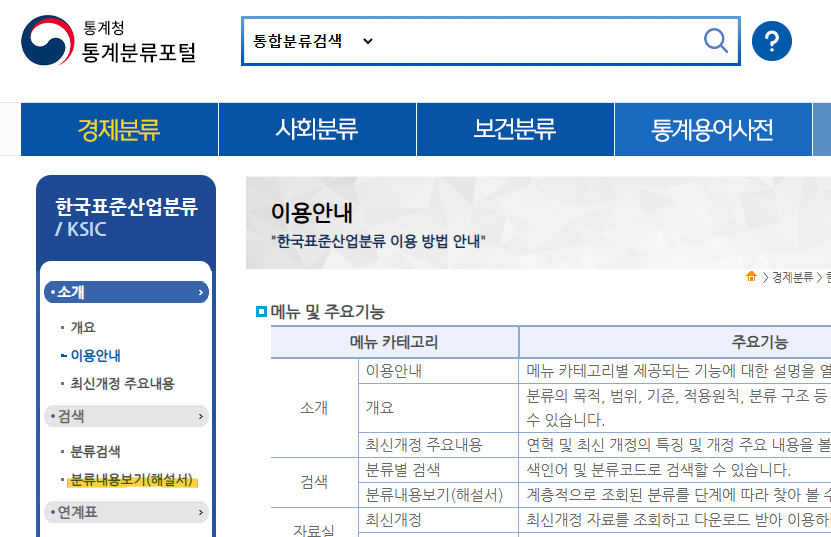This screenshot has width=831, height=537.
Task: Click the 경제분류 breadcrumb link
Action: coord(792,277)
